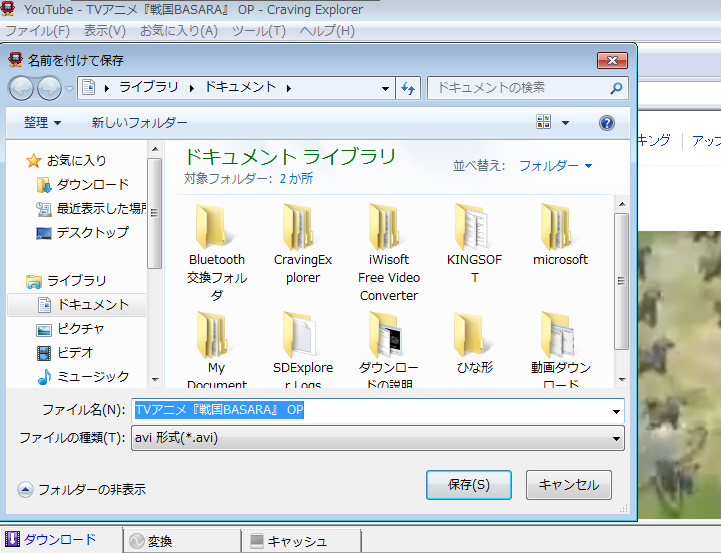Close the 名前を付けて保存 dialog
This screenshot has width=721, height=553.
[612, 60]
